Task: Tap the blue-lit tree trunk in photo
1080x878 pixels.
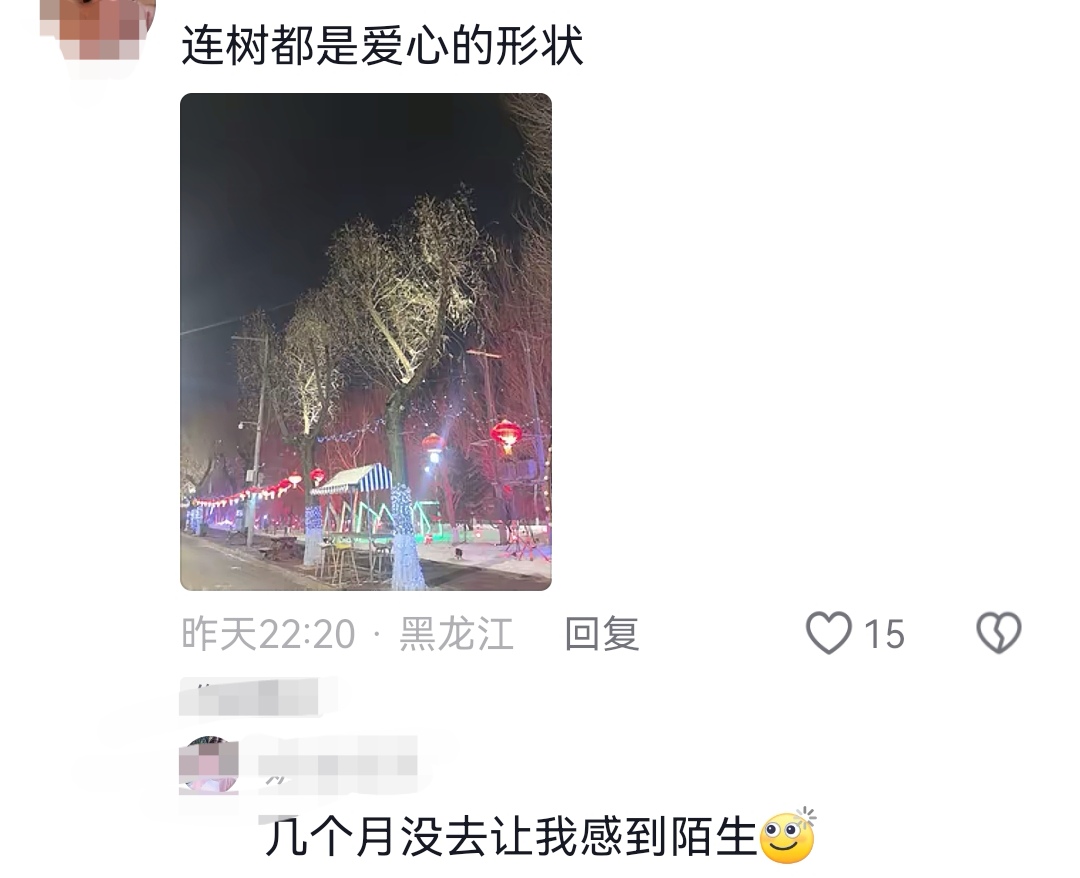Action: [406, 537]
